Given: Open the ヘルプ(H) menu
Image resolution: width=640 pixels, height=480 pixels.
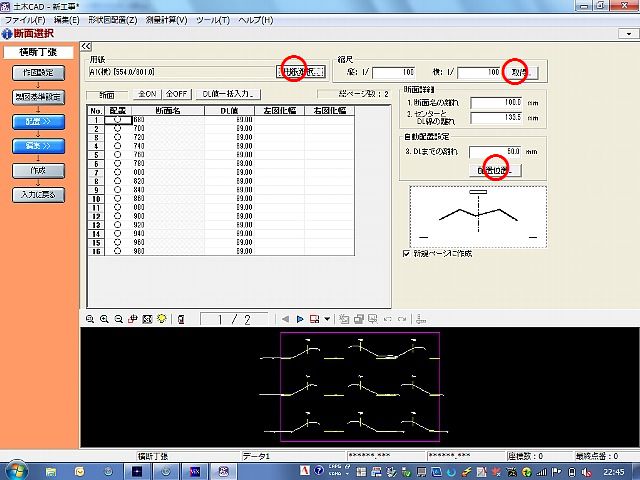Looking at the screenshot, I should tap(256, 20).
